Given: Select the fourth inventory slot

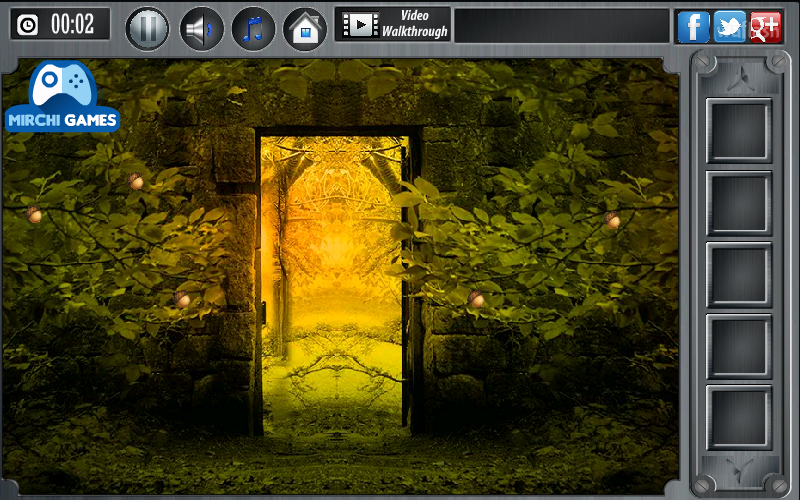Looking at the screenshot, I should coord(739,346).
